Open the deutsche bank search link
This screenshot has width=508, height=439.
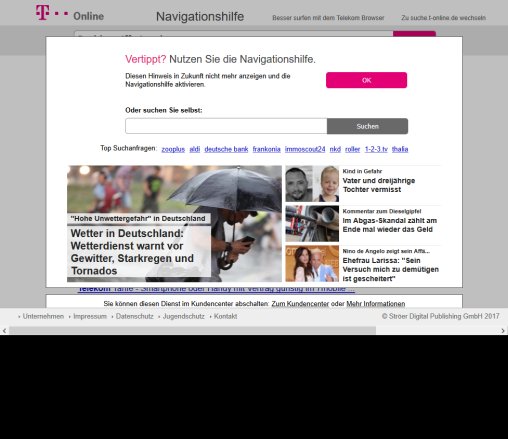[x=226, y=149]
